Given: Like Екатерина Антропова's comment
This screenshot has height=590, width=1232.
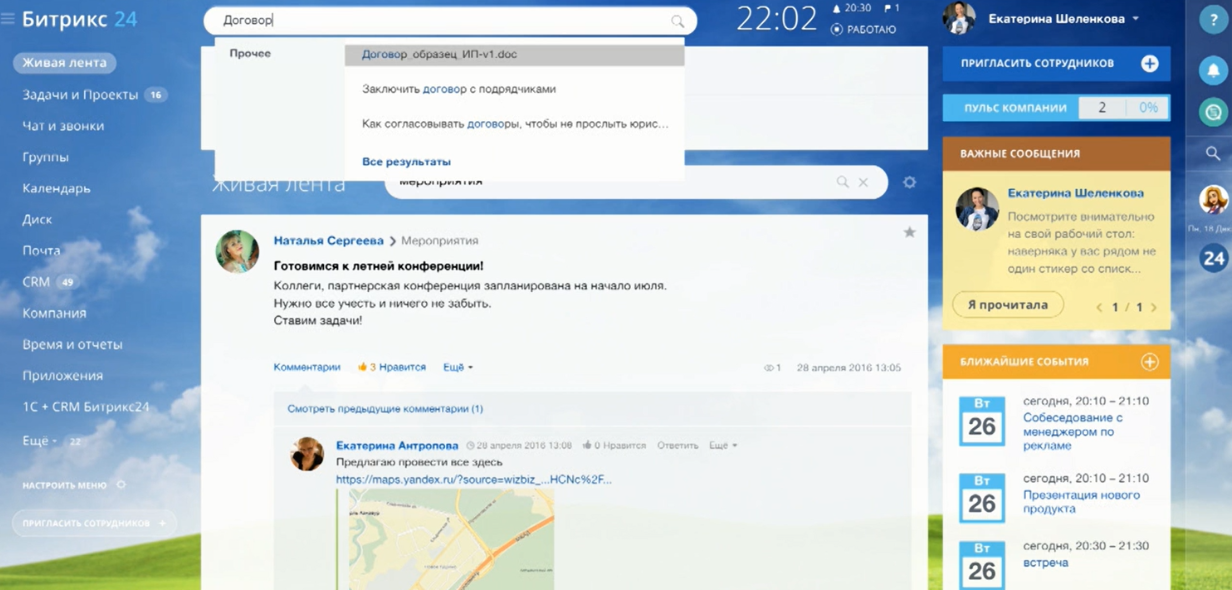Looking at the screenshot, I should tap(614, 445).
